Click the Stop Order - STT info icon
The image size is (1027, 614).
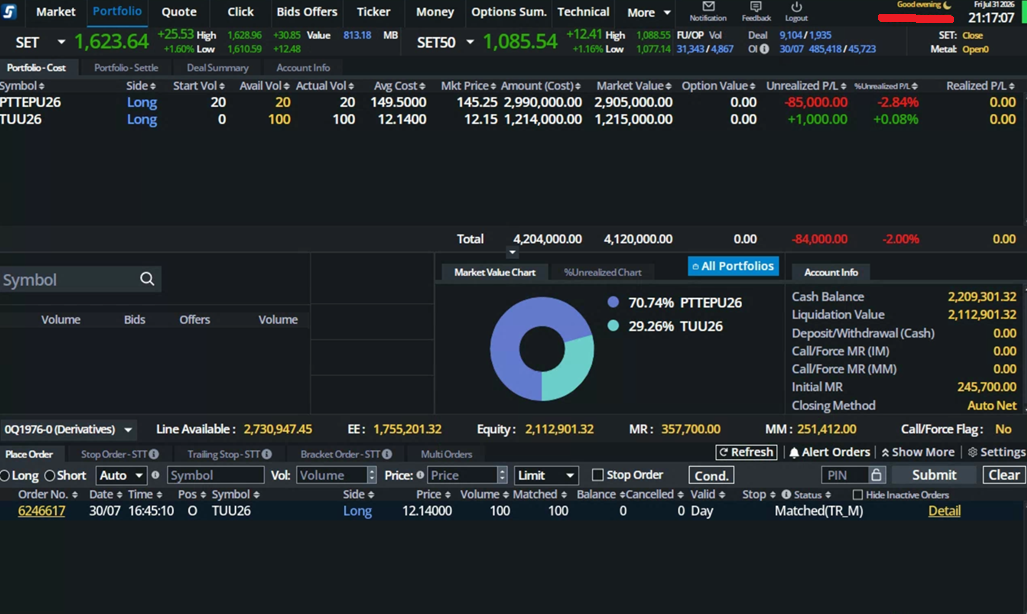pos(153,453)
